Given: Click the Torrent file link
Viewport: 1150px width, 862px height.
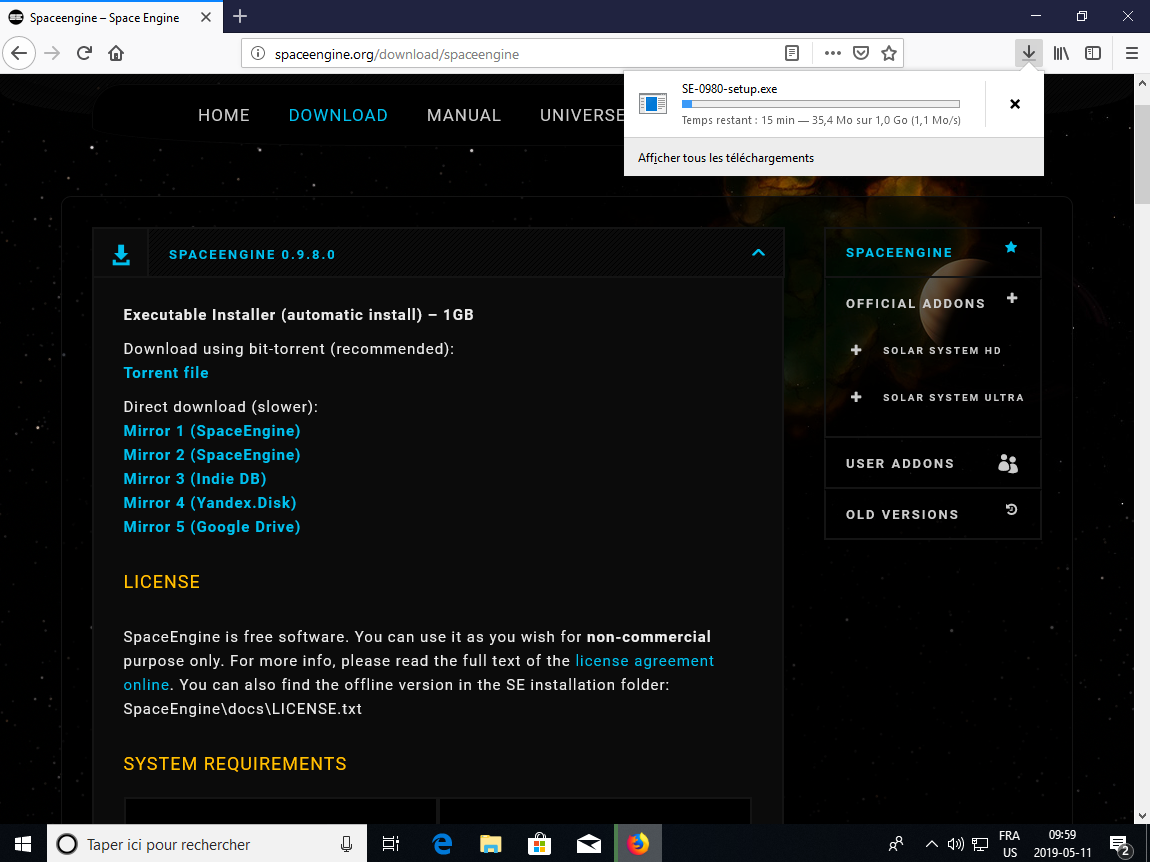Looking at the screenshot, I should pyautogui.click(x=166, y=373).
